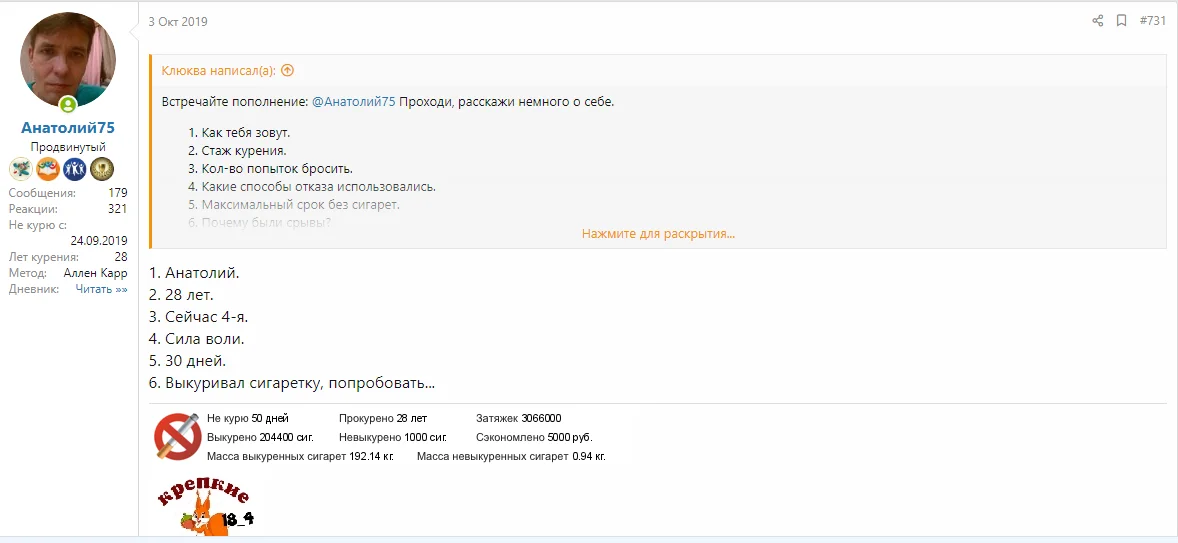Click the line 6. Выкуривал сигаретку, попробовать...

pos(292,383)
